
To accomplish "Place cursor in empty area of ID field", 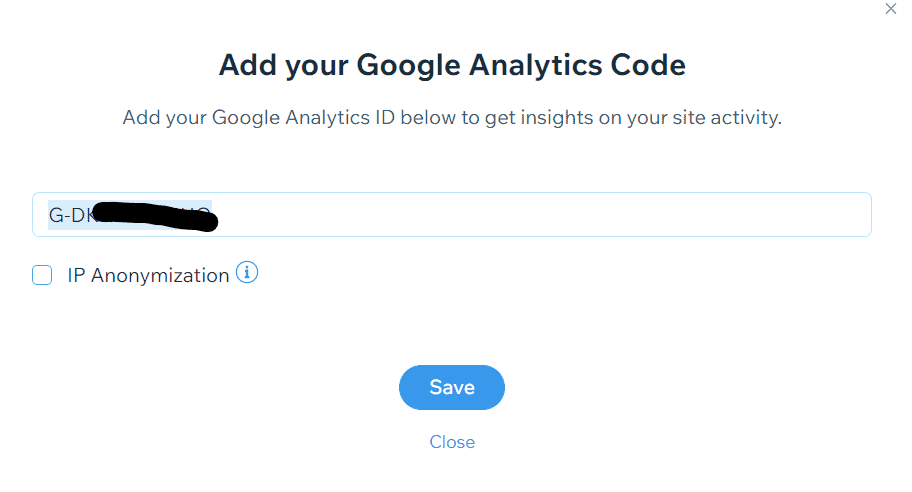I will (541, 215).
